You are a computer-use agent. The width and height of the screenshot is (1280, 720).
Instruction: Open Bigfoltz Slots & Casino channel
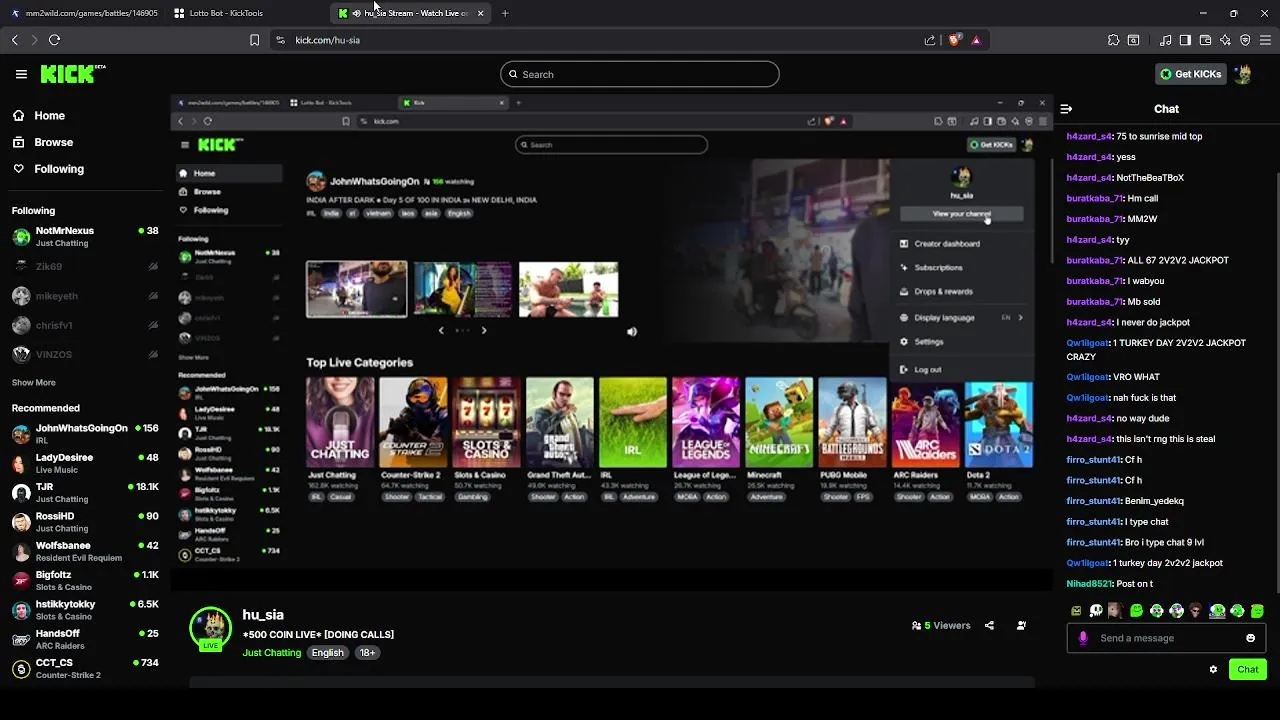[84, 581]
